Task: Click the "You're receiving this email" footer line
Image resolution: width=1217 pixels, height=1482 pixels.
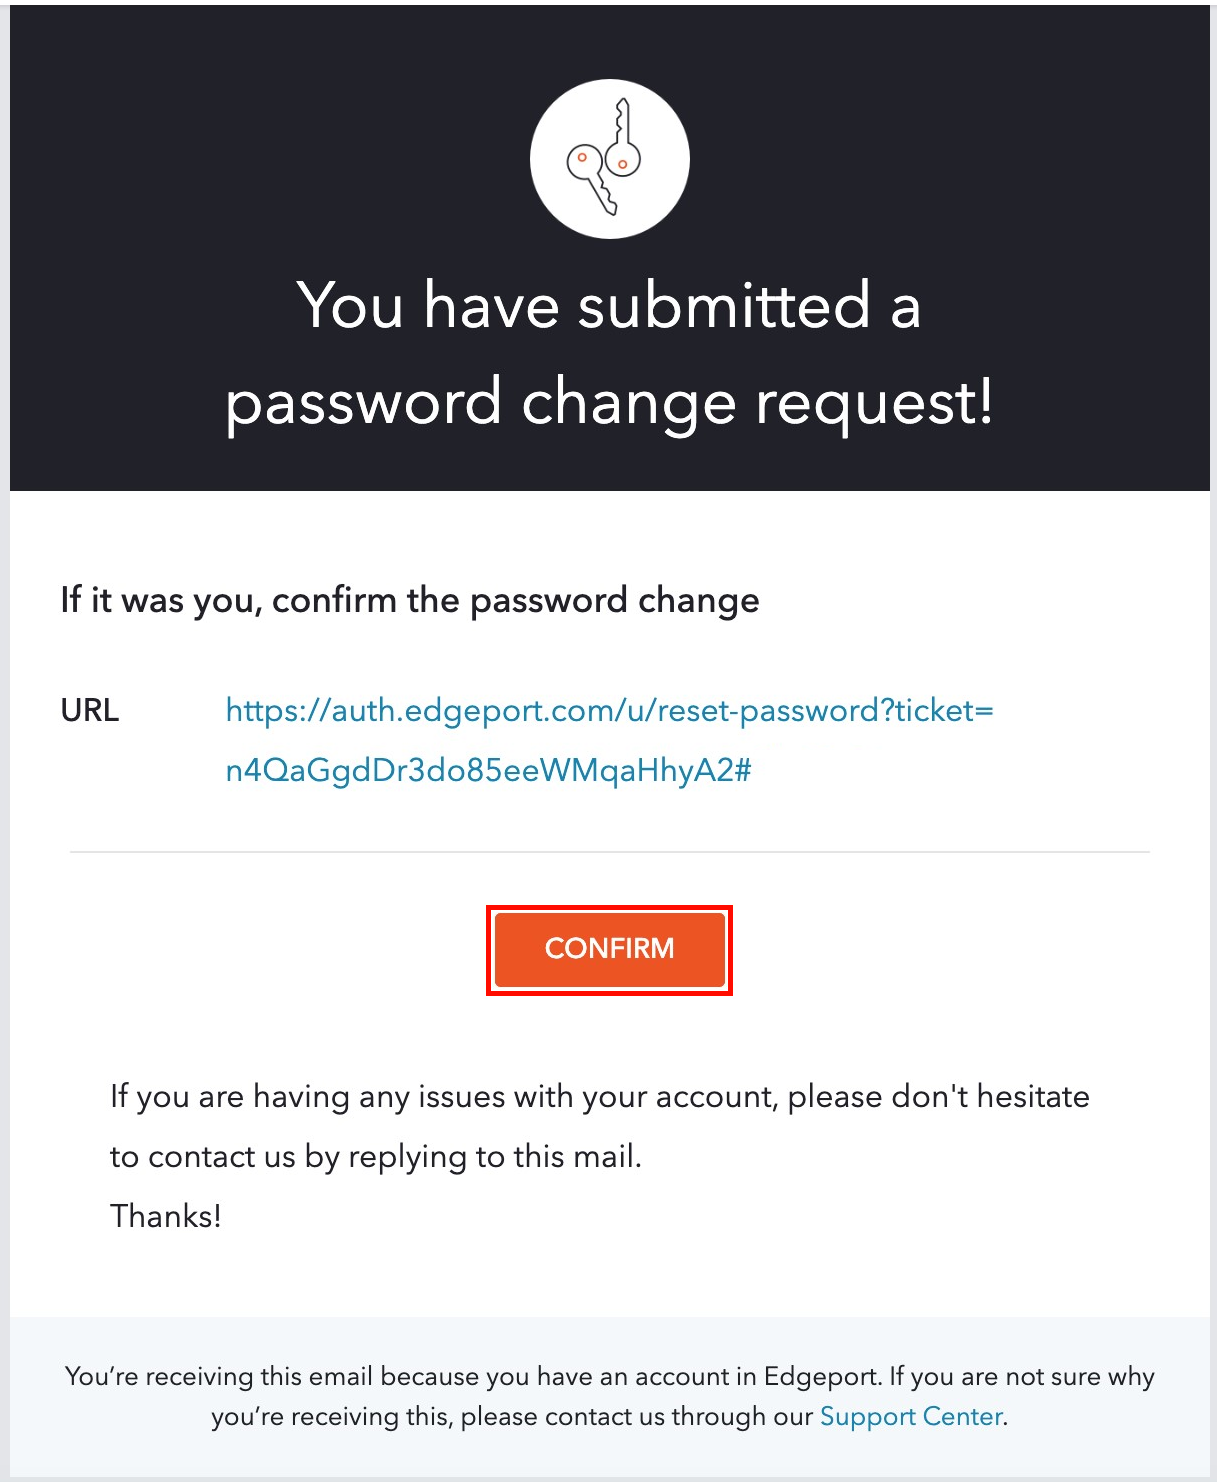Action: coord(608,1377)
